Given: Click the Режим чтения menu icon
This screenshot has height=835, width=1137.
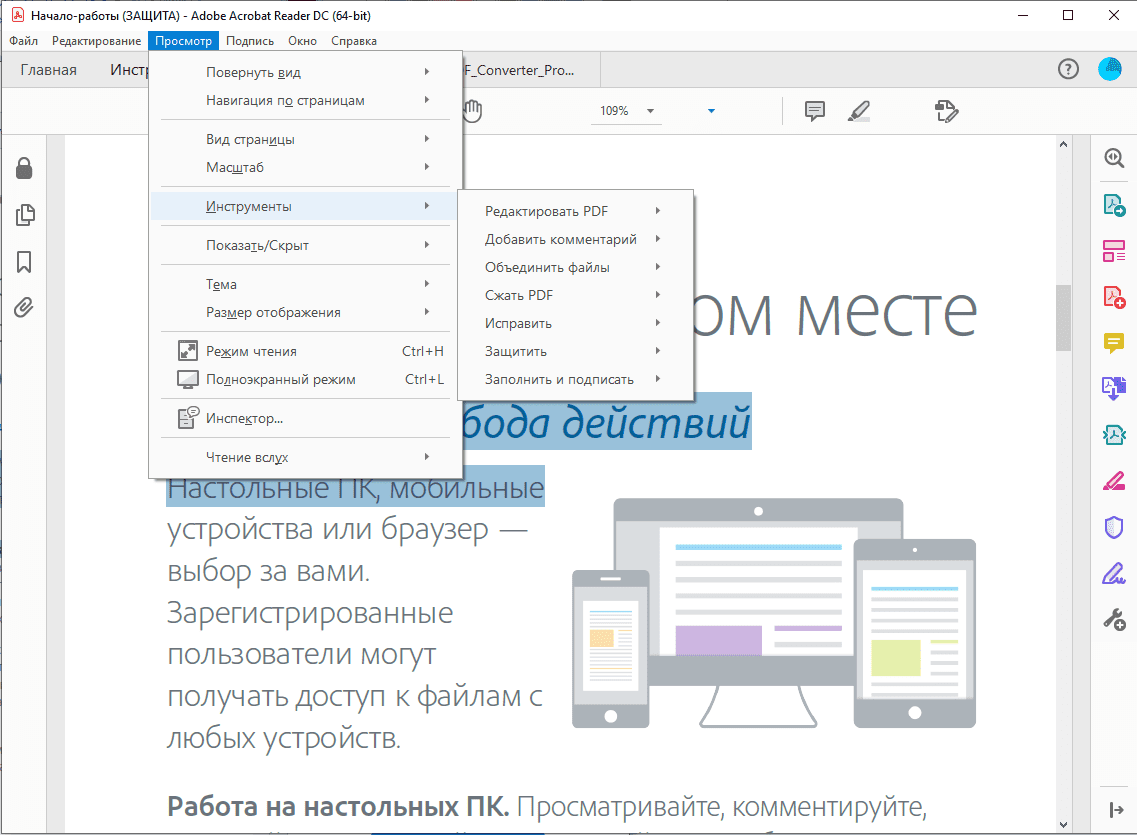Looking at the screenshot, I should click(x=188, y=351).
